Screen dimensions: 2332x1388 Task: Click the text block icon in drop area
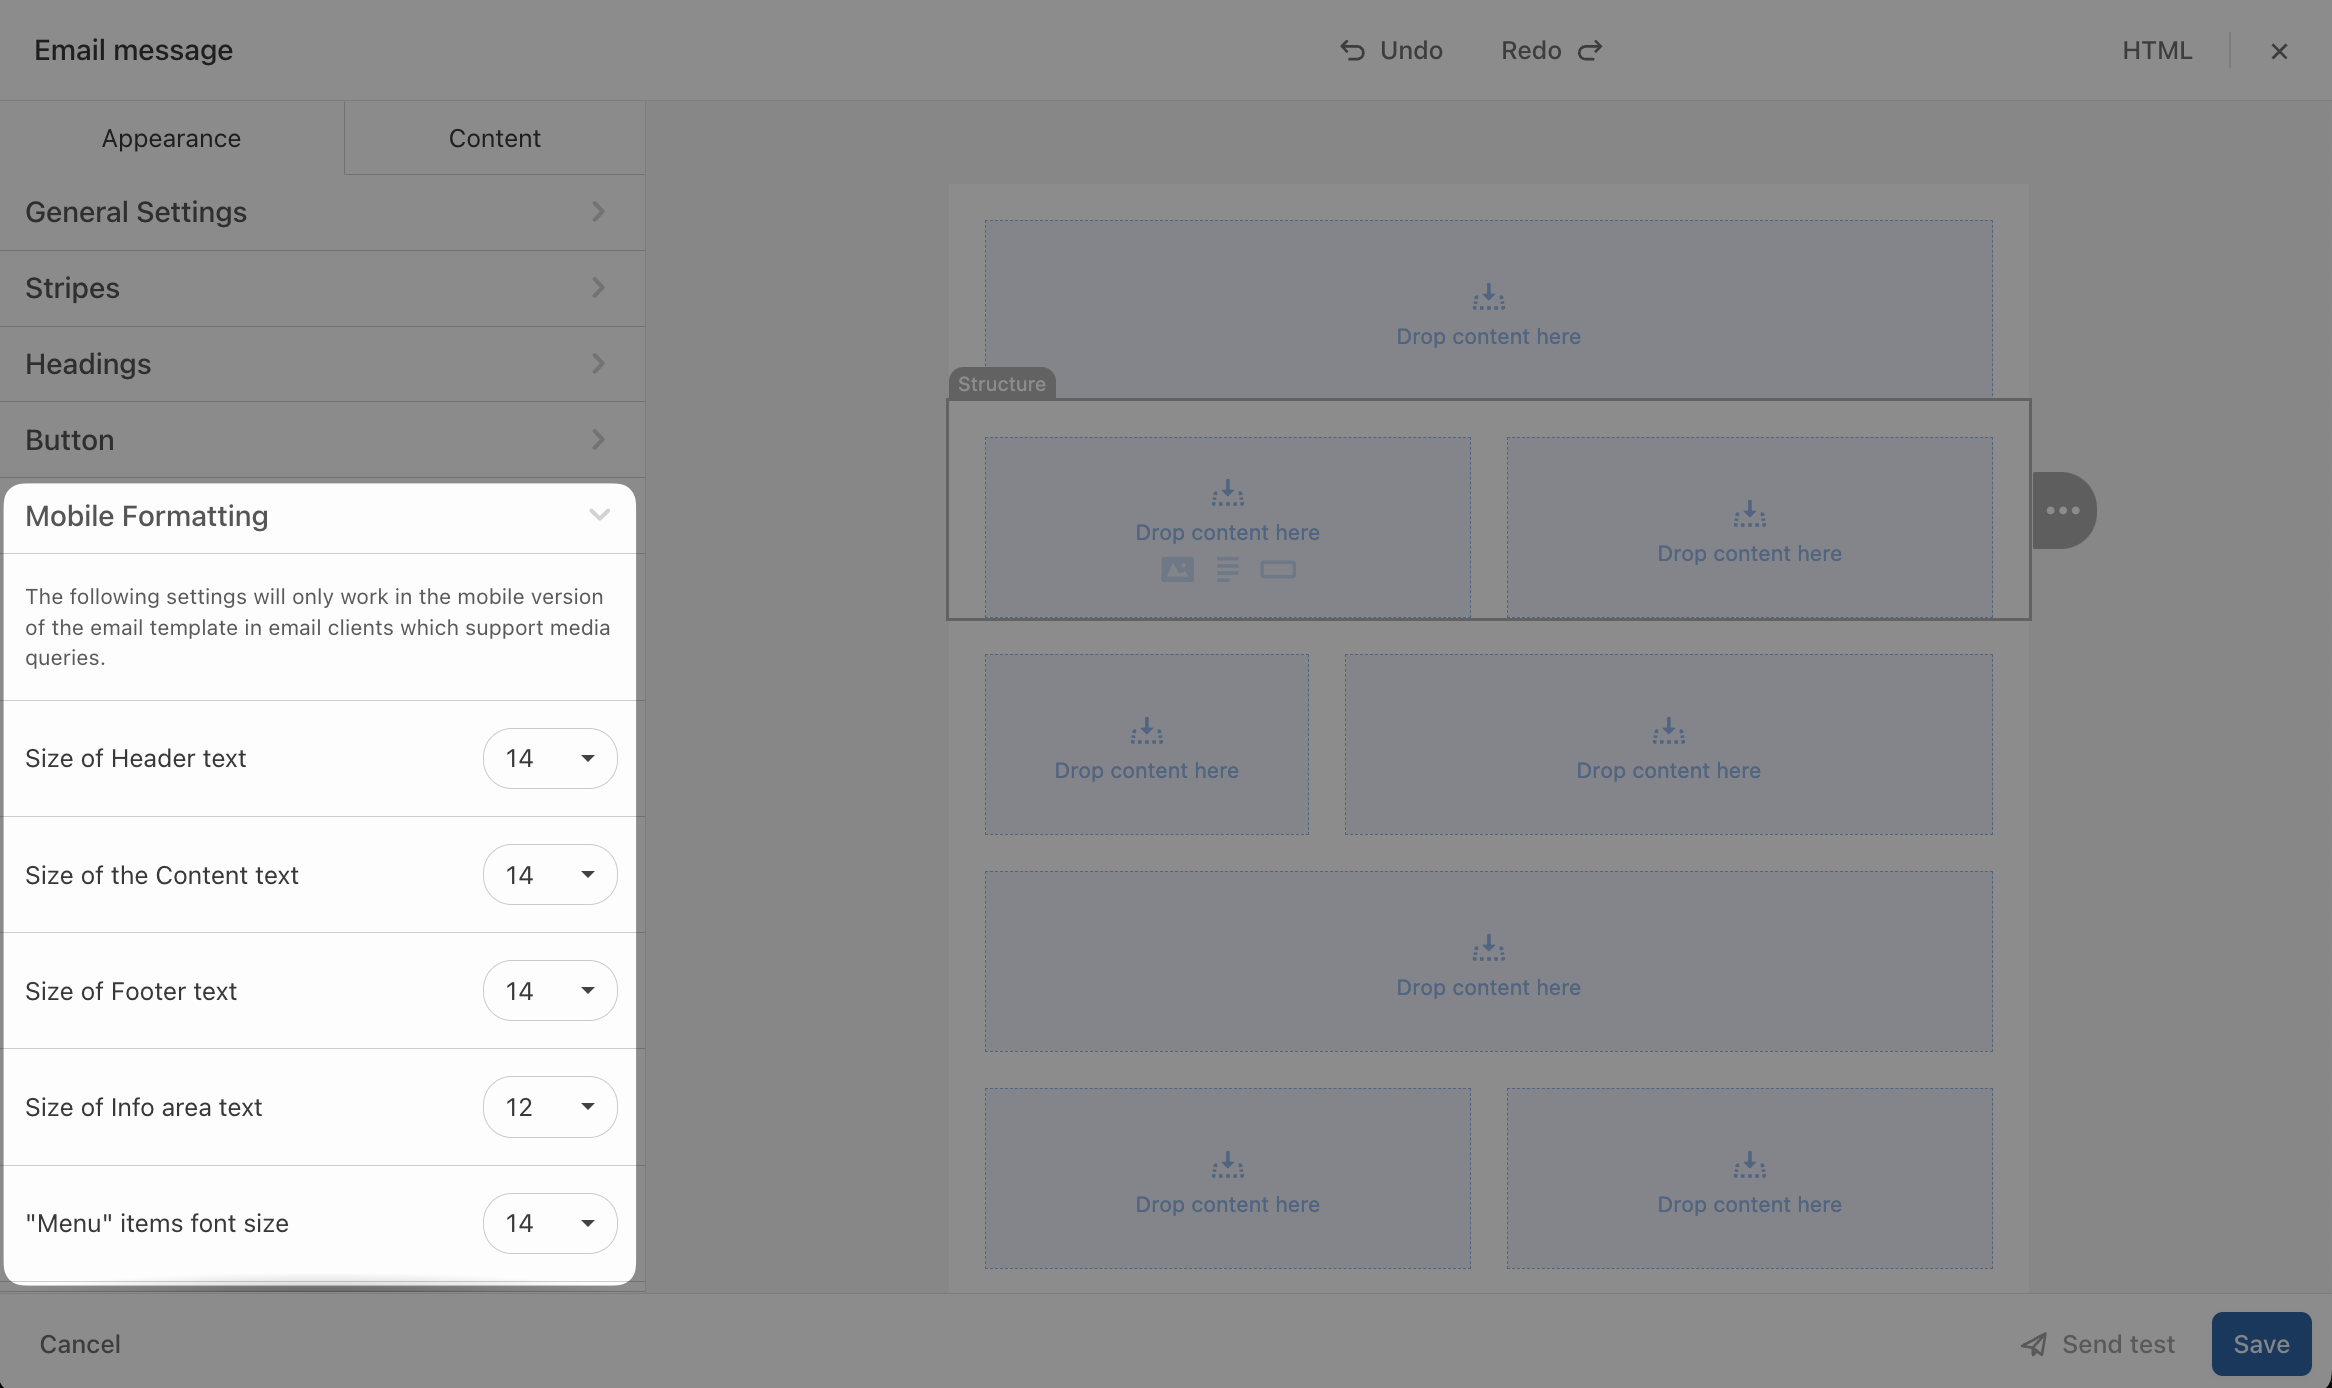click(x=1227, y=570)
